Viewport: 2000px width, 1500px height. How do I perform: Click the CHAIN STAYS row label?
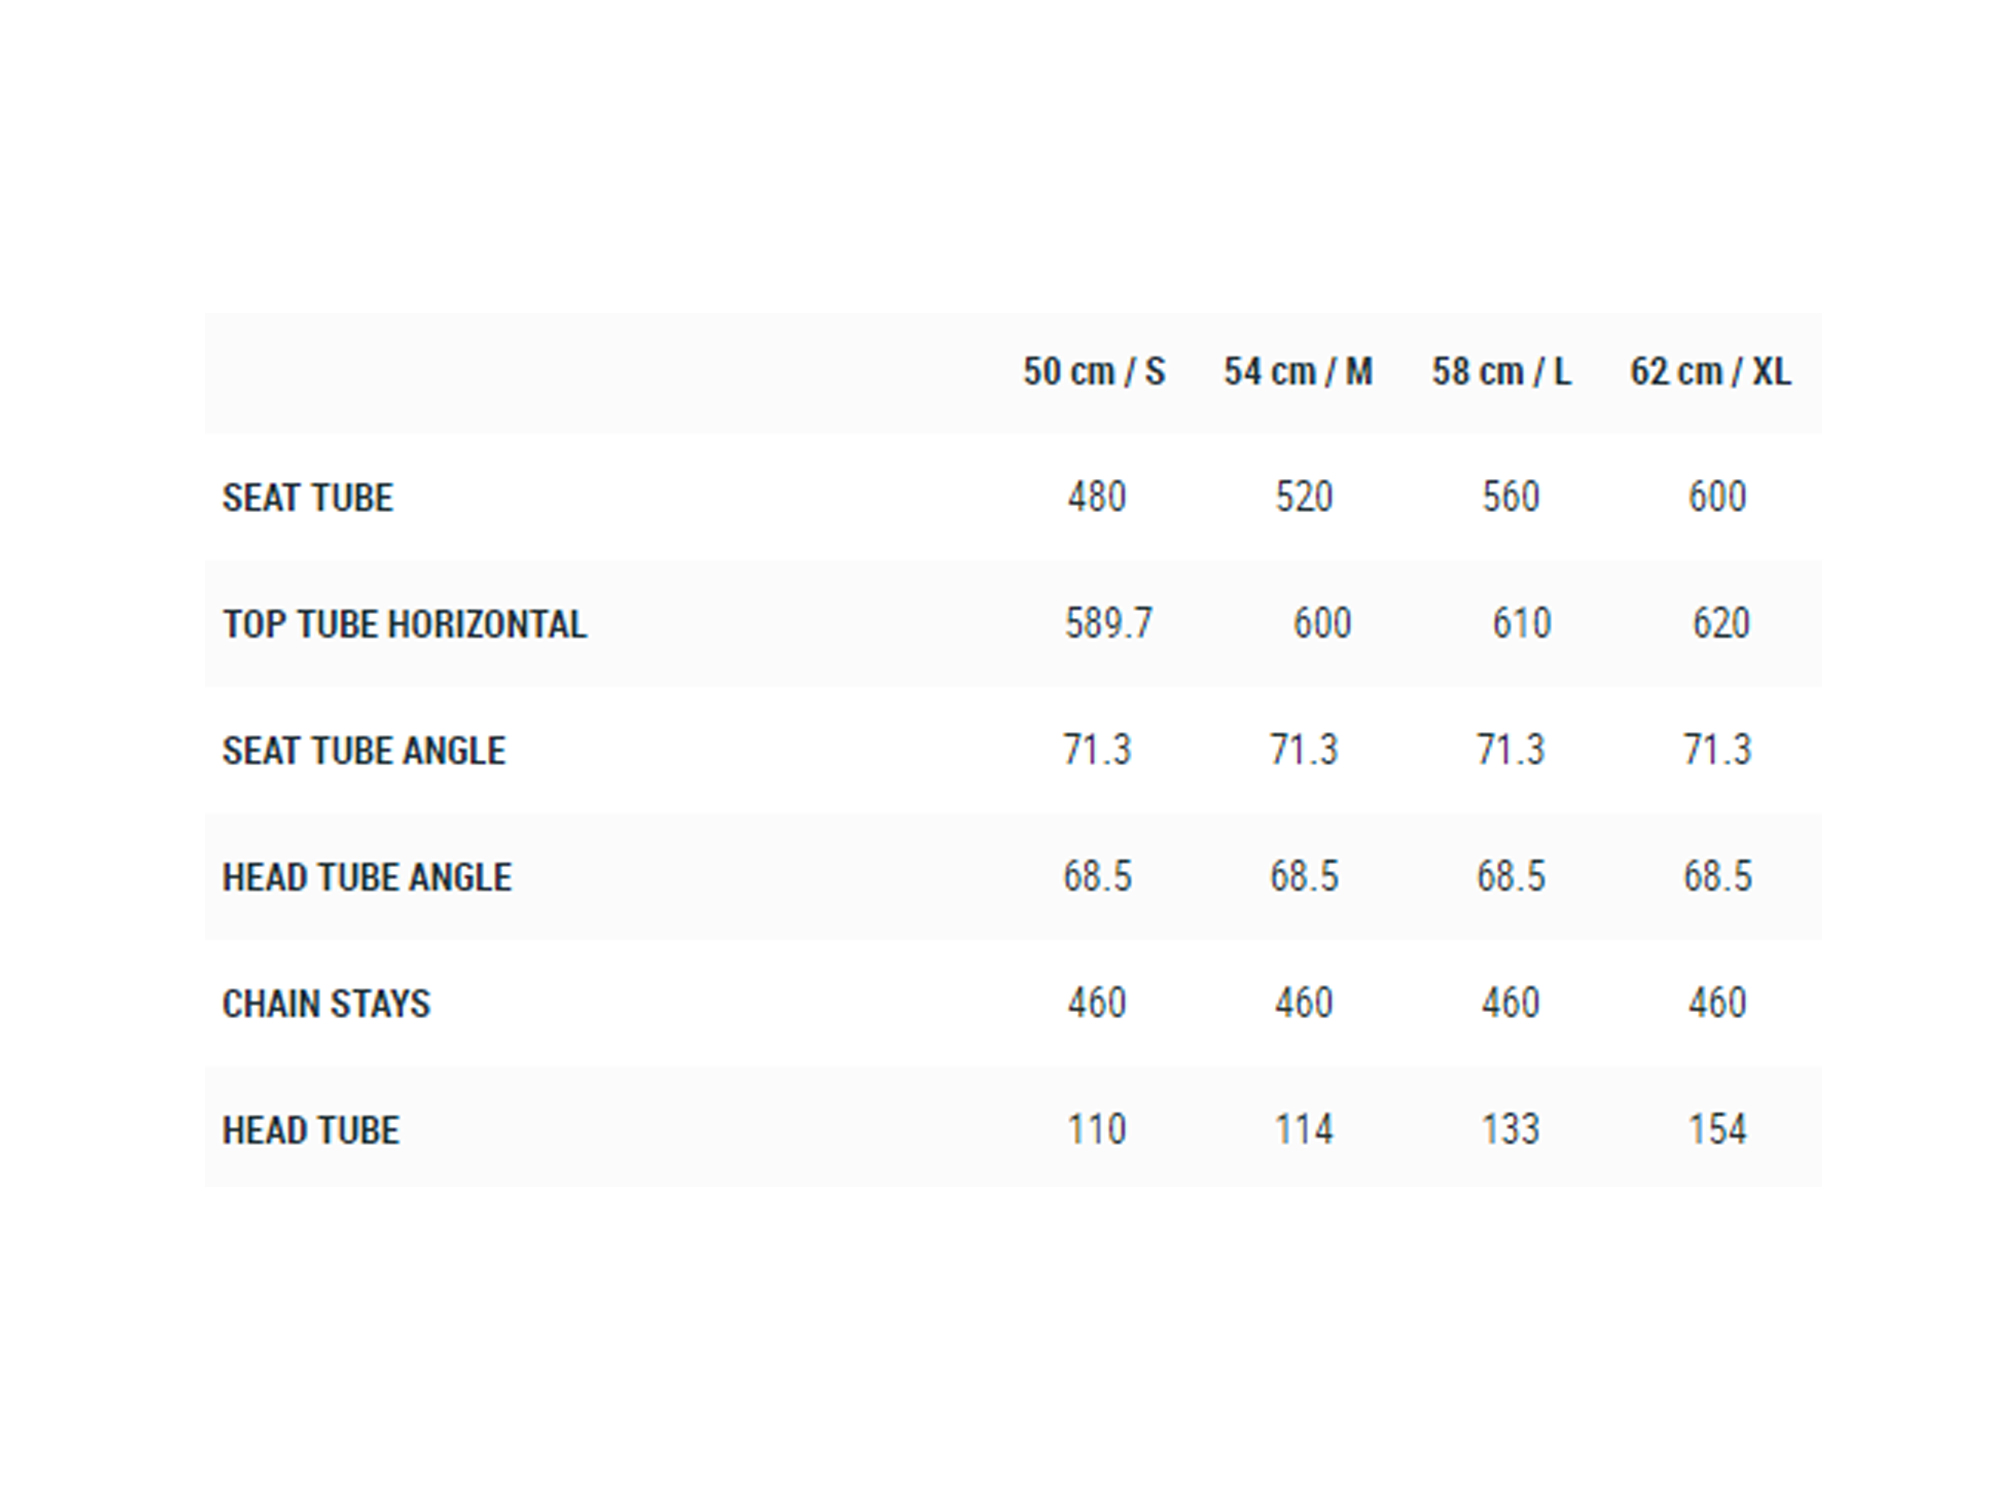[326, 1004]
